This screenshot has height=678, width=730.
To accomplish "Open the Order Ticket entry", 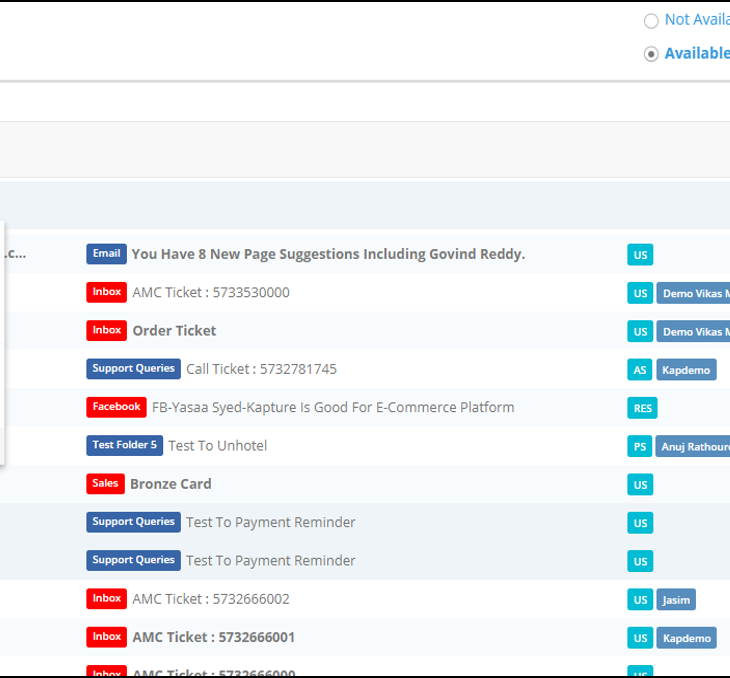I will [x=174, y=331].
